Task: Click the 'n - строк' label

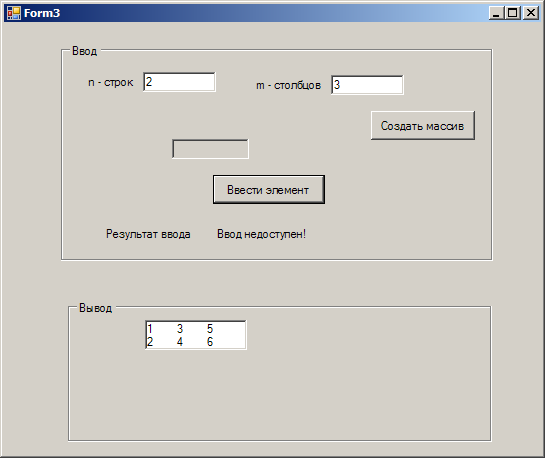Action: coord(111,82)
